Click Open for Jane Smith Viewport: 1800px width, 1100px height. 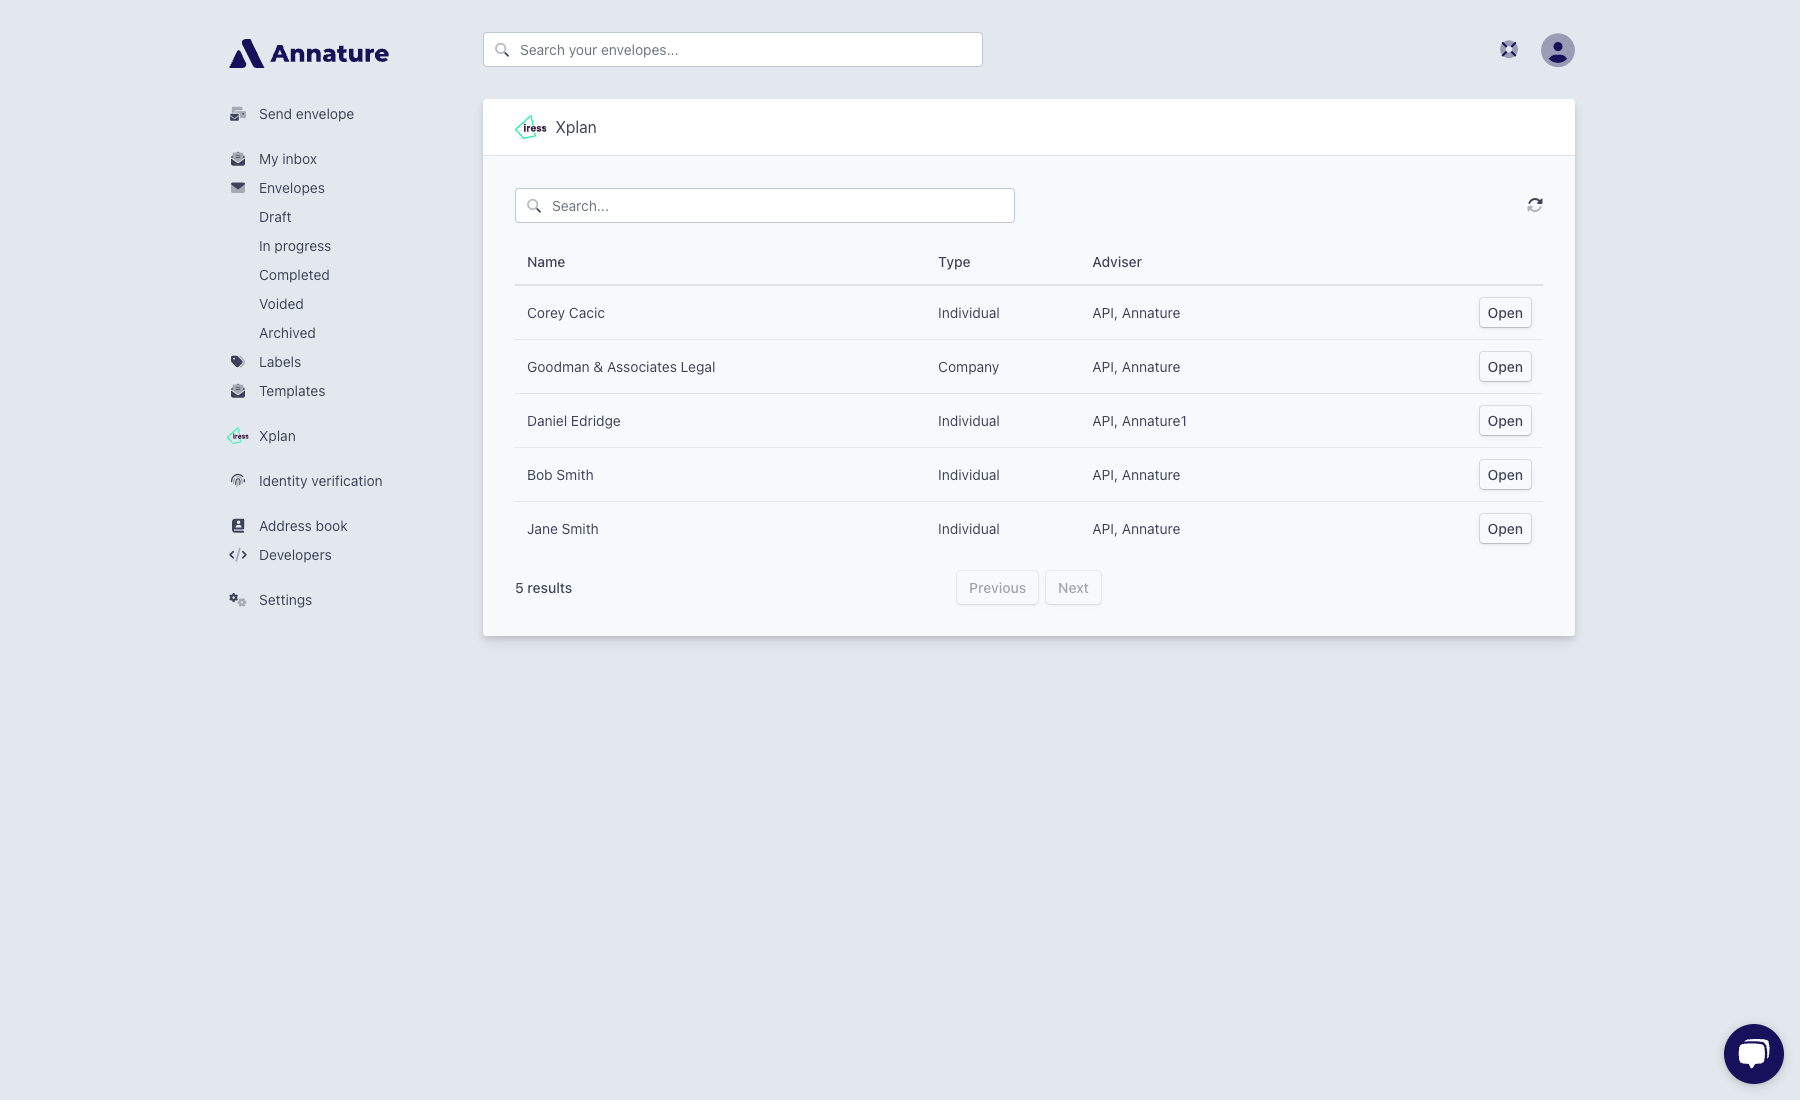pyautogui.click(x=1504, y=529)
